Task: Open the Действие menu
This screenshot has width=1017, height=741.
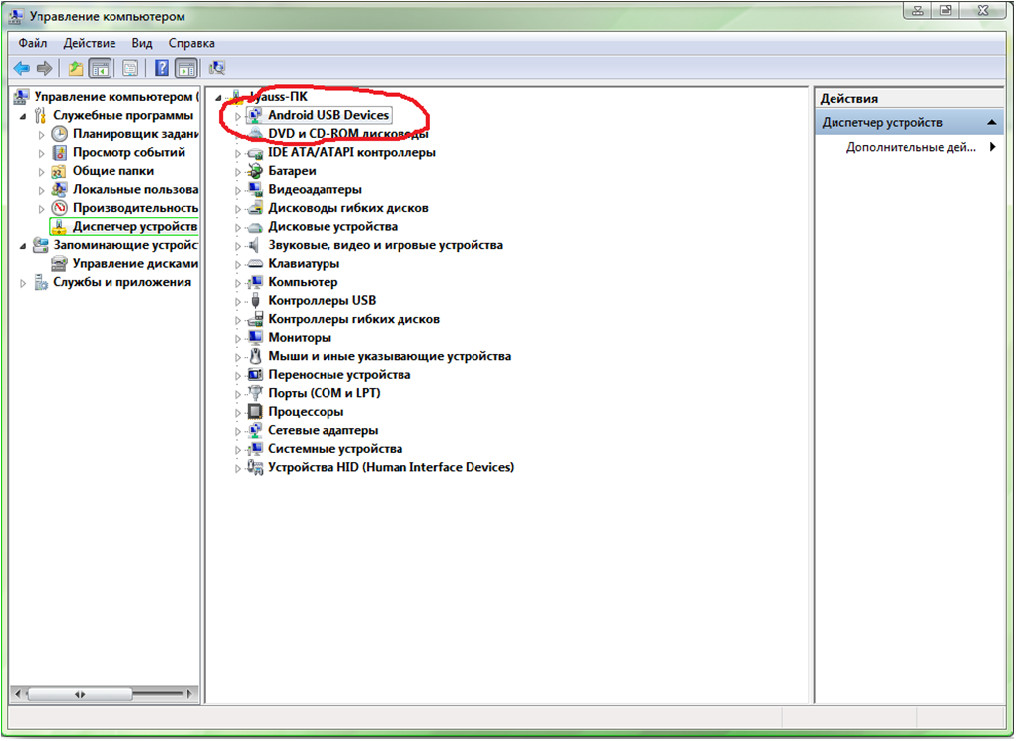Action: (89, 44)
